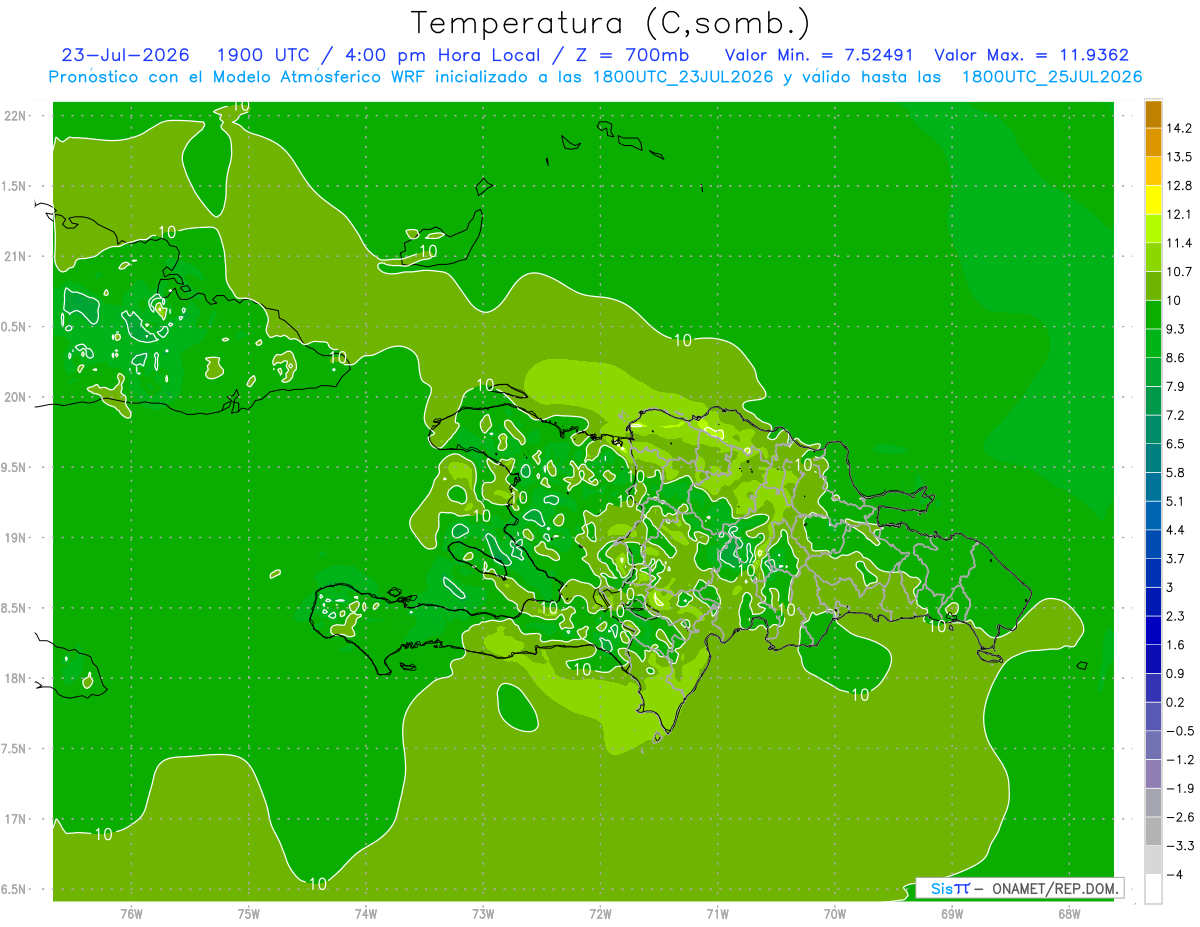This screenshot has width=1200, height=927.
Task: Click the '-1.2' colorbar label
Action: (x=1179, y=760)
